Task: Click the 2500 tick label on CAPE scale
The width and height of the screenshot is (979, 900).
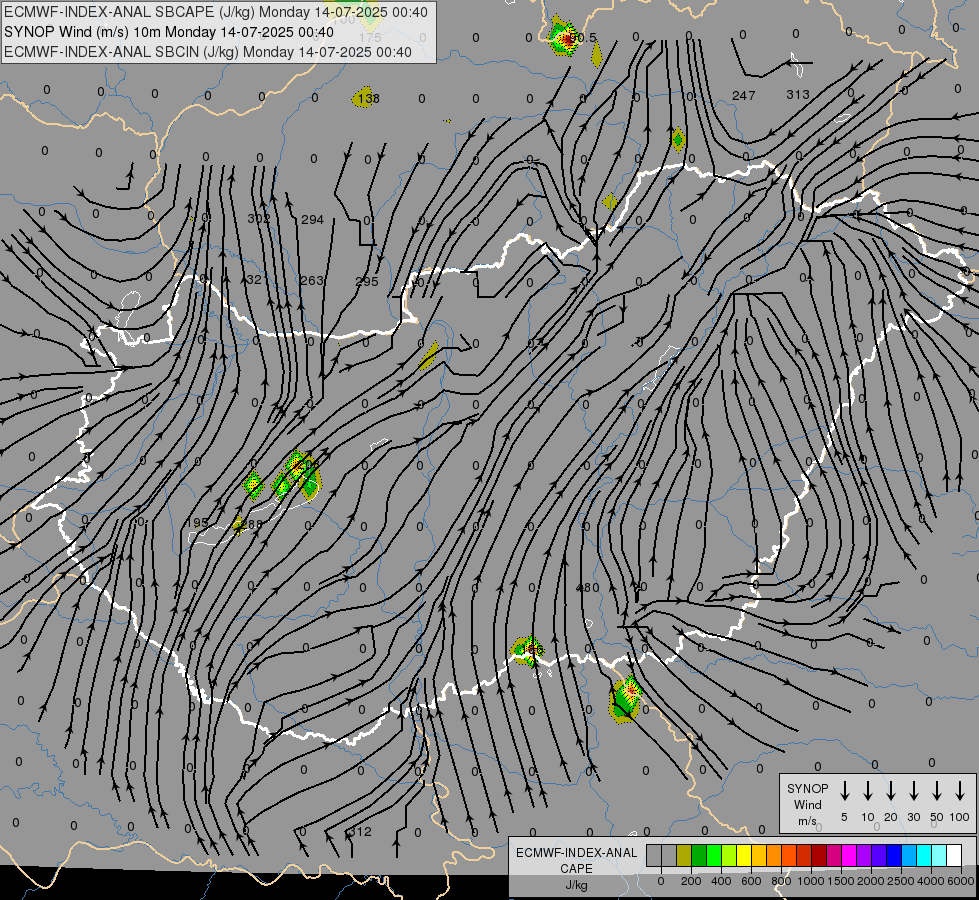Action: click(900, 881)
